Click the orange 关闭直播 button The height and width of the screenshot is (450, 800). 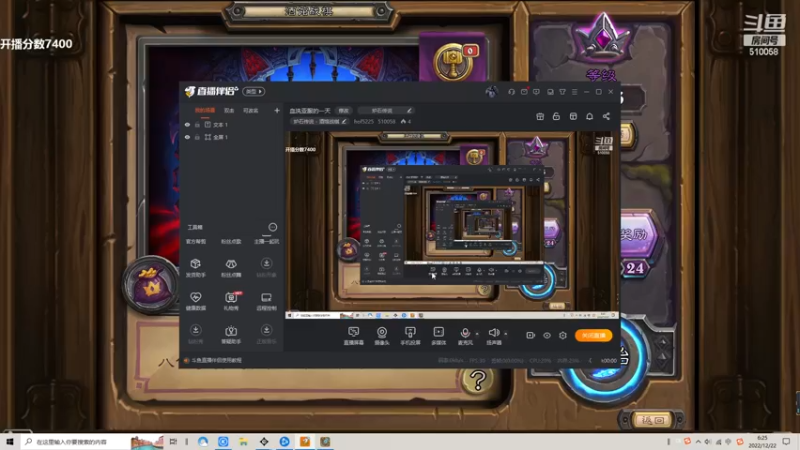(x=593, y=335)
